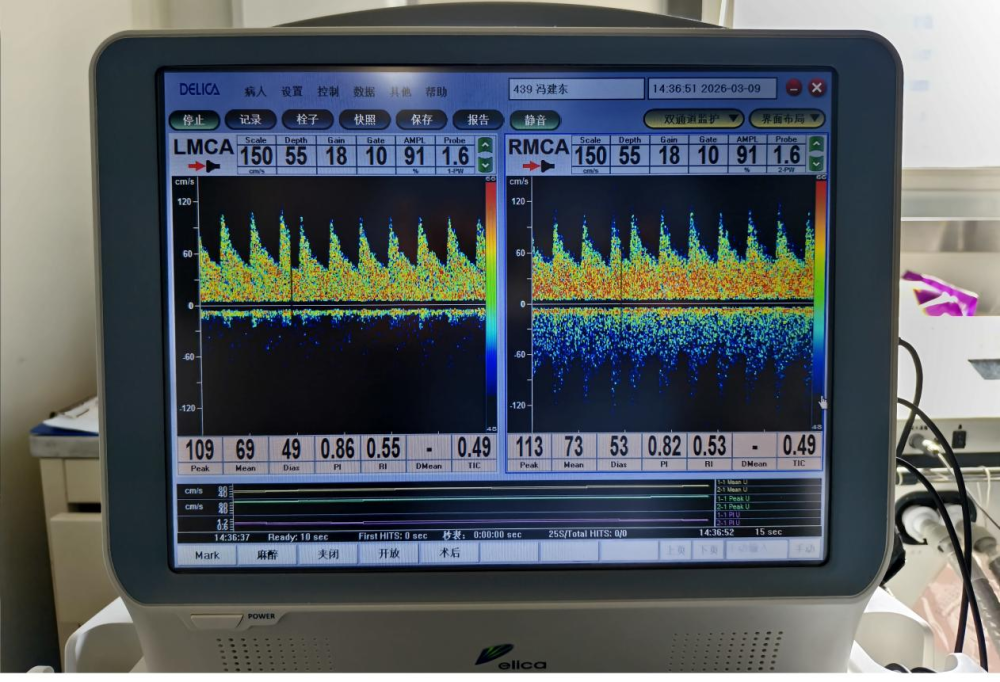Screen dimensions: 1000x682
Task: Click the RMCA Probe value 1.6
Action: pyautogui.click(x=786, y=155)
